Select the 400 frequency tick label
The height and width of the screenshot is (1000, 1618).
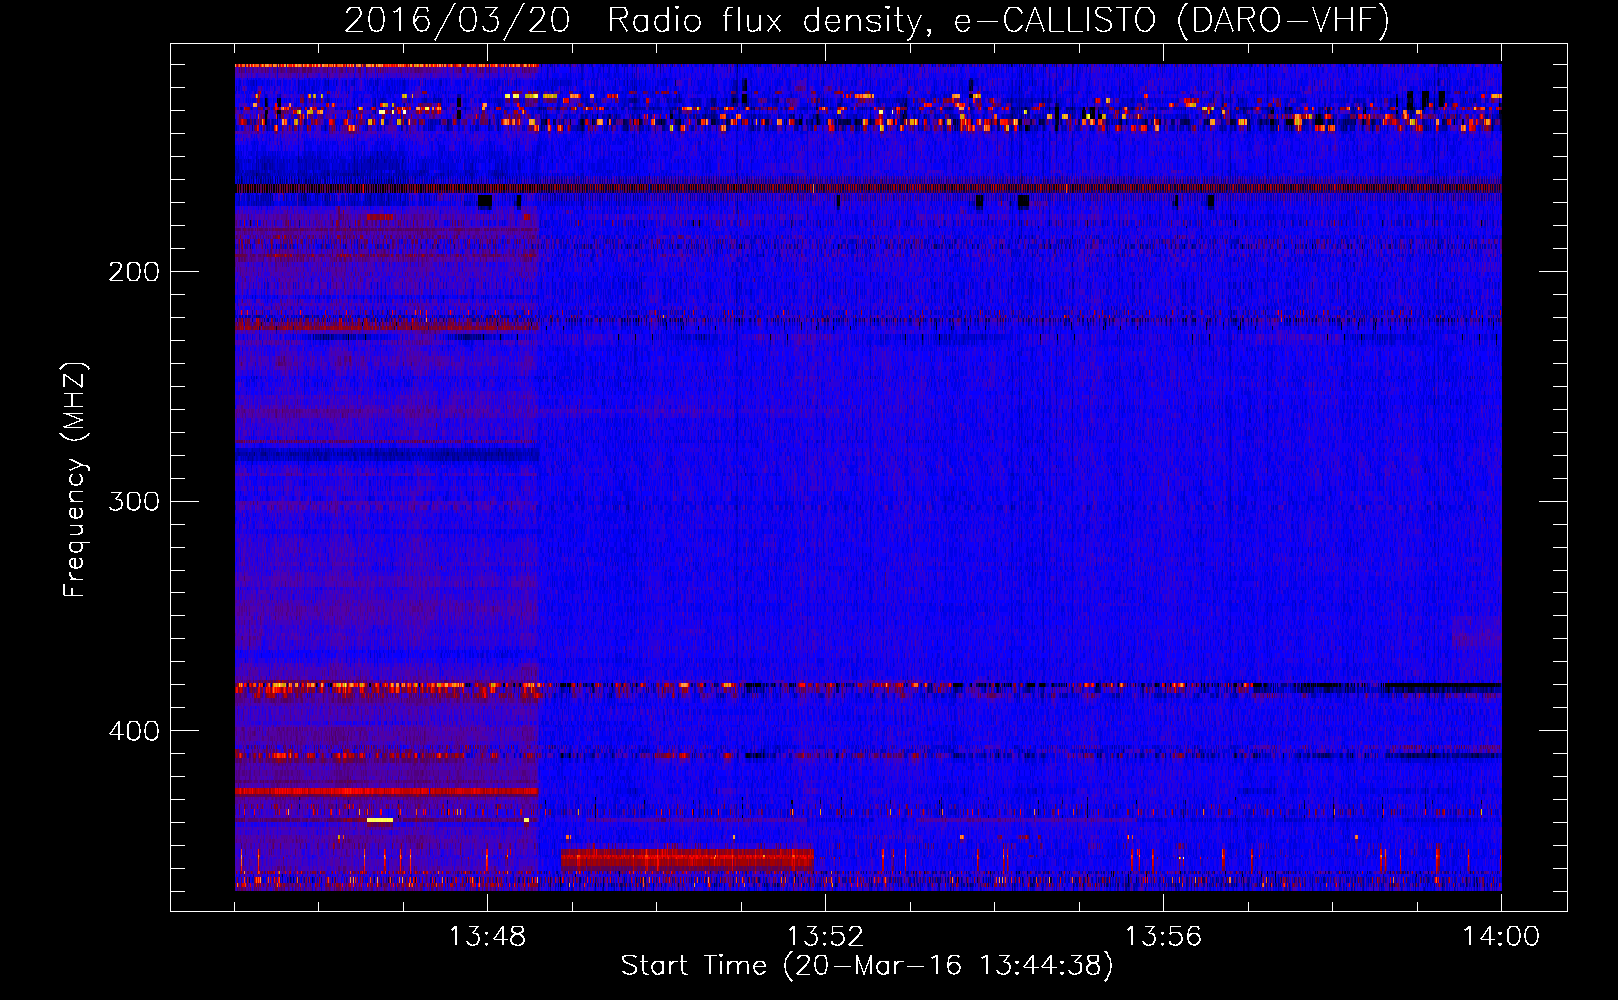134,731
